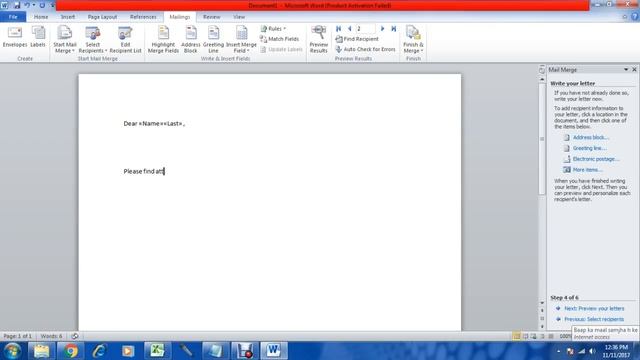Click the record number field
The image size is (640, 360).
point(365,29)
